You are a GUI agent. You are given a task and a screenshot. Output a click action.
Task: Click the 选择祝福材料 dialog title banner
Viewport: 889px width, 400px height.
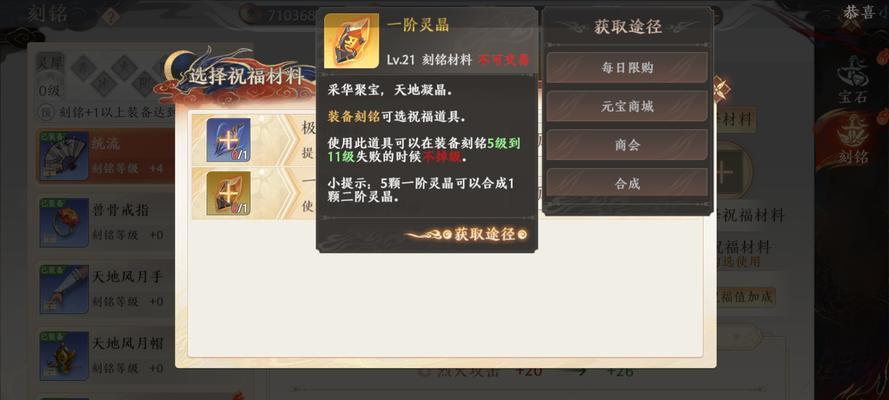pos(245,76)
